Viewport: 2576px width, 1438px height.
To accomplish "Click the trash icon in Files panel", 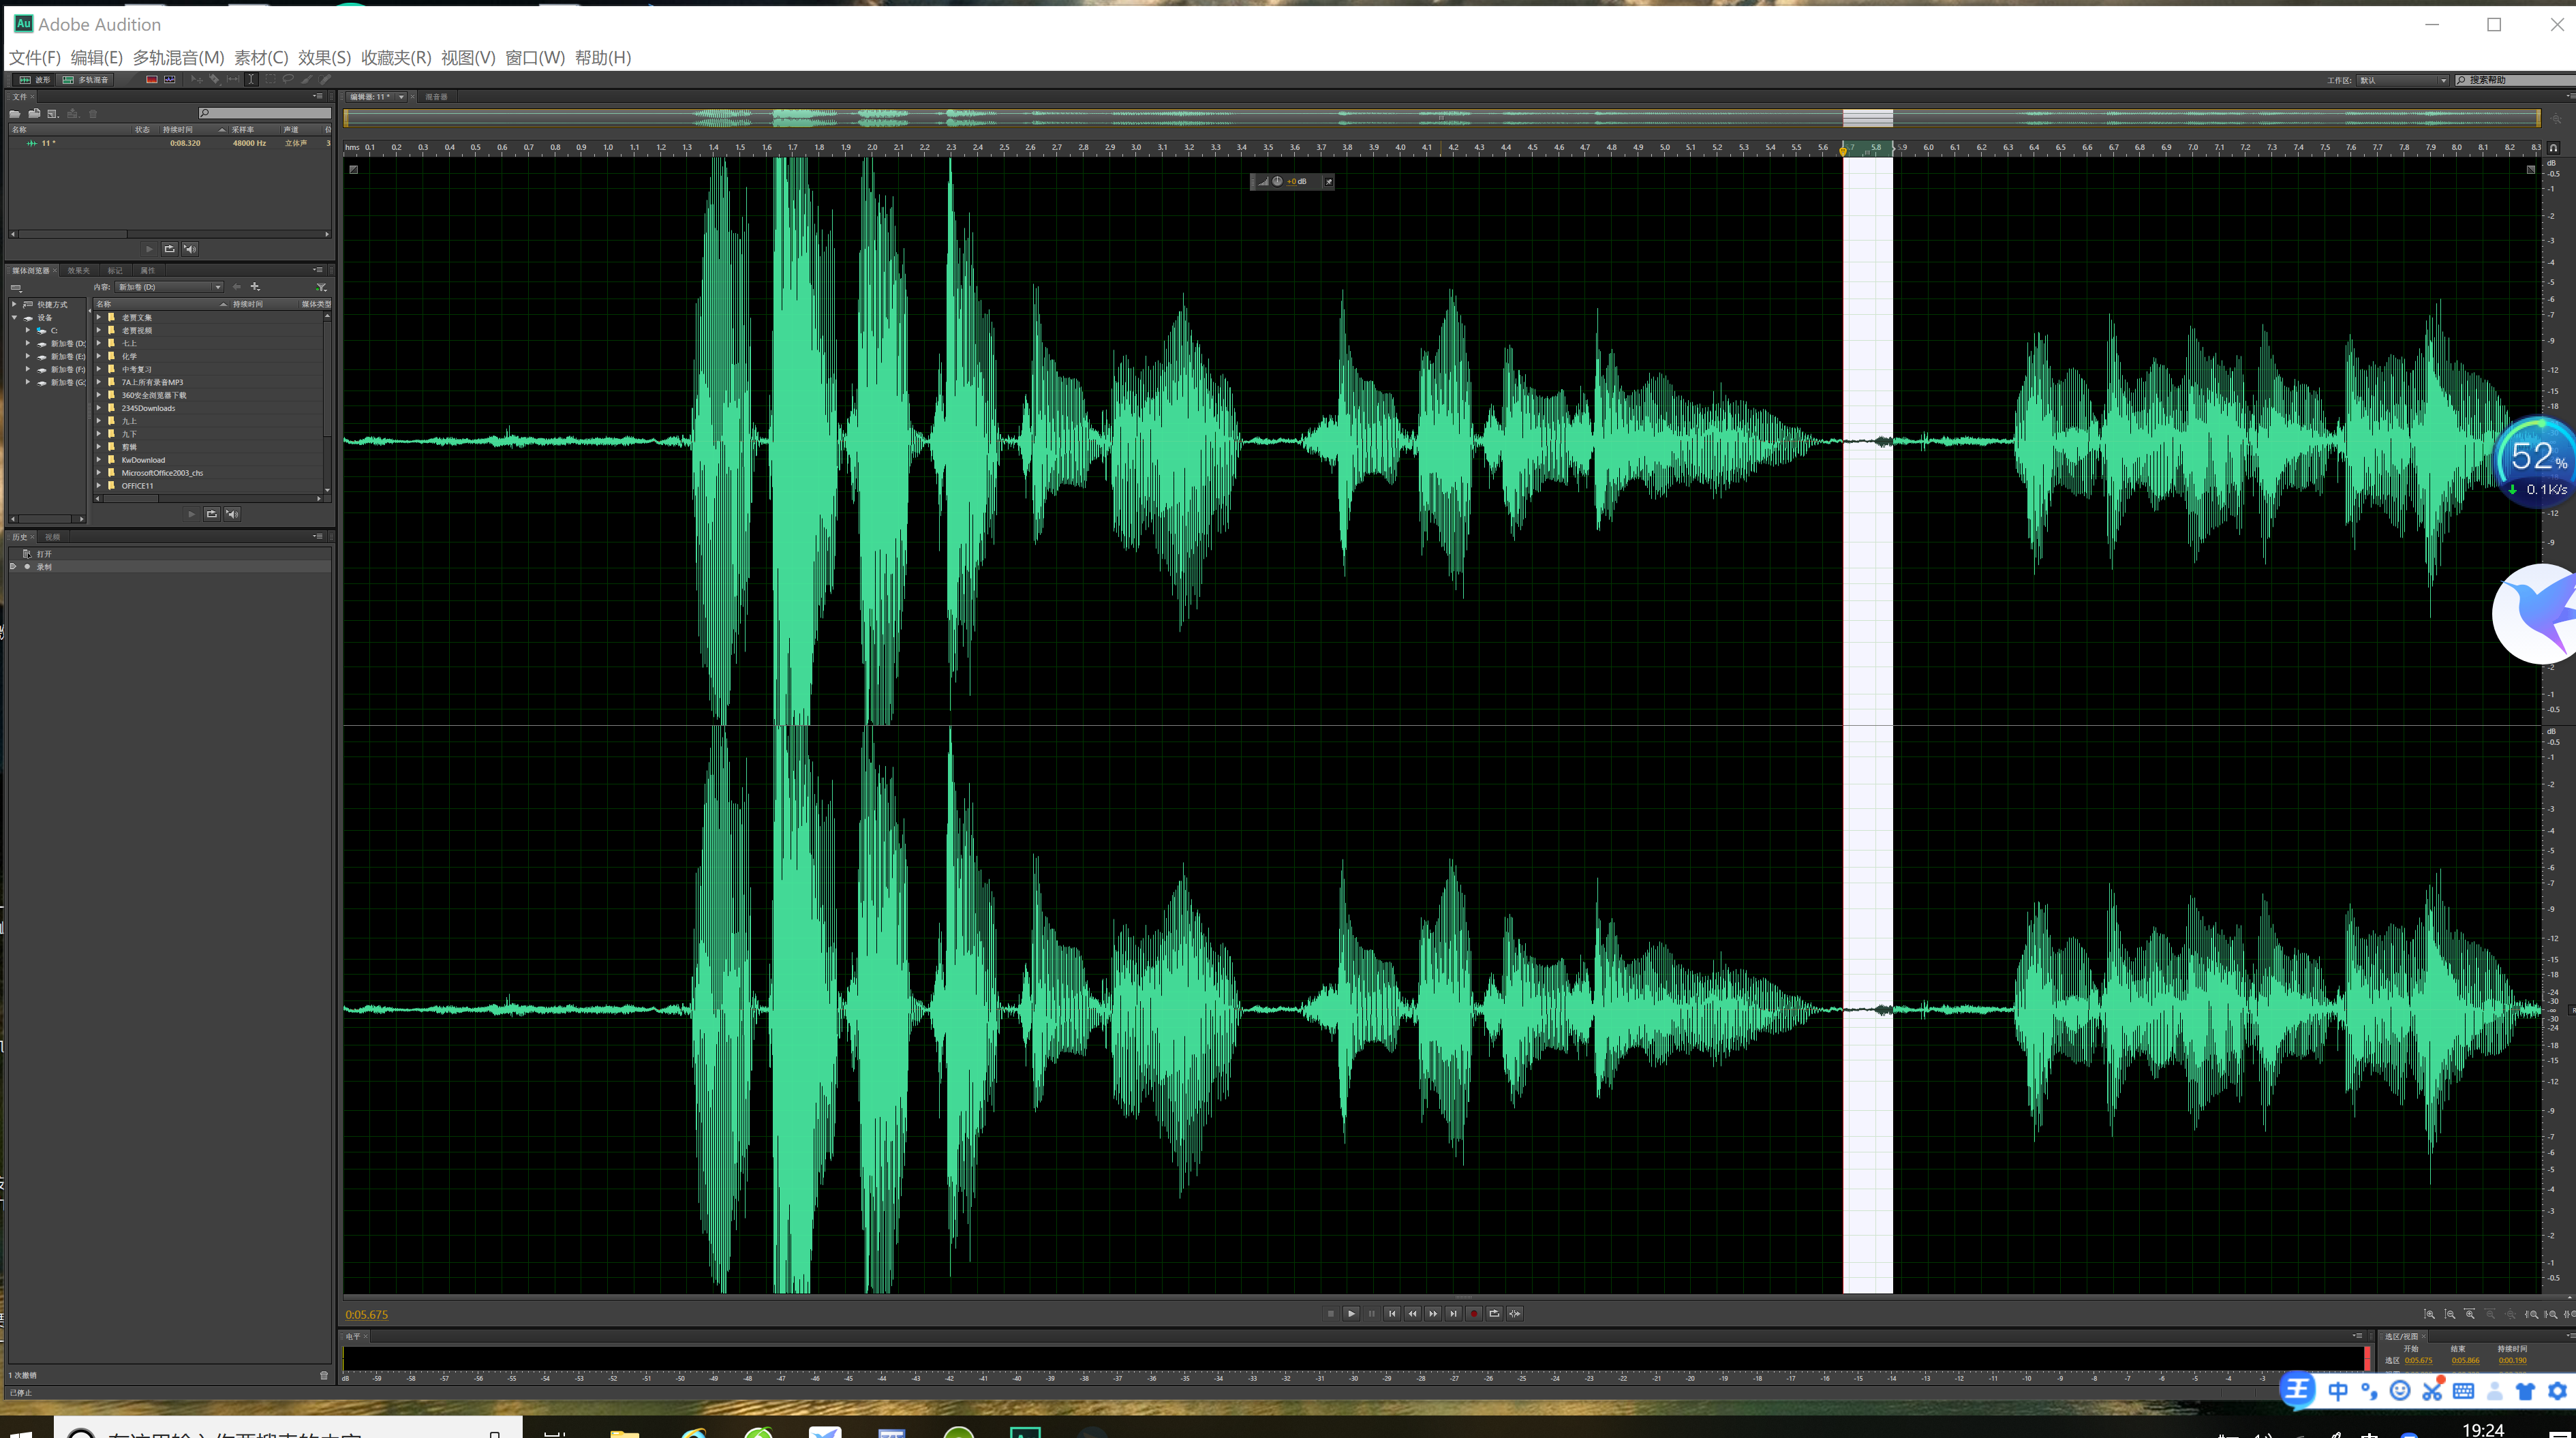I will [93, 114].
